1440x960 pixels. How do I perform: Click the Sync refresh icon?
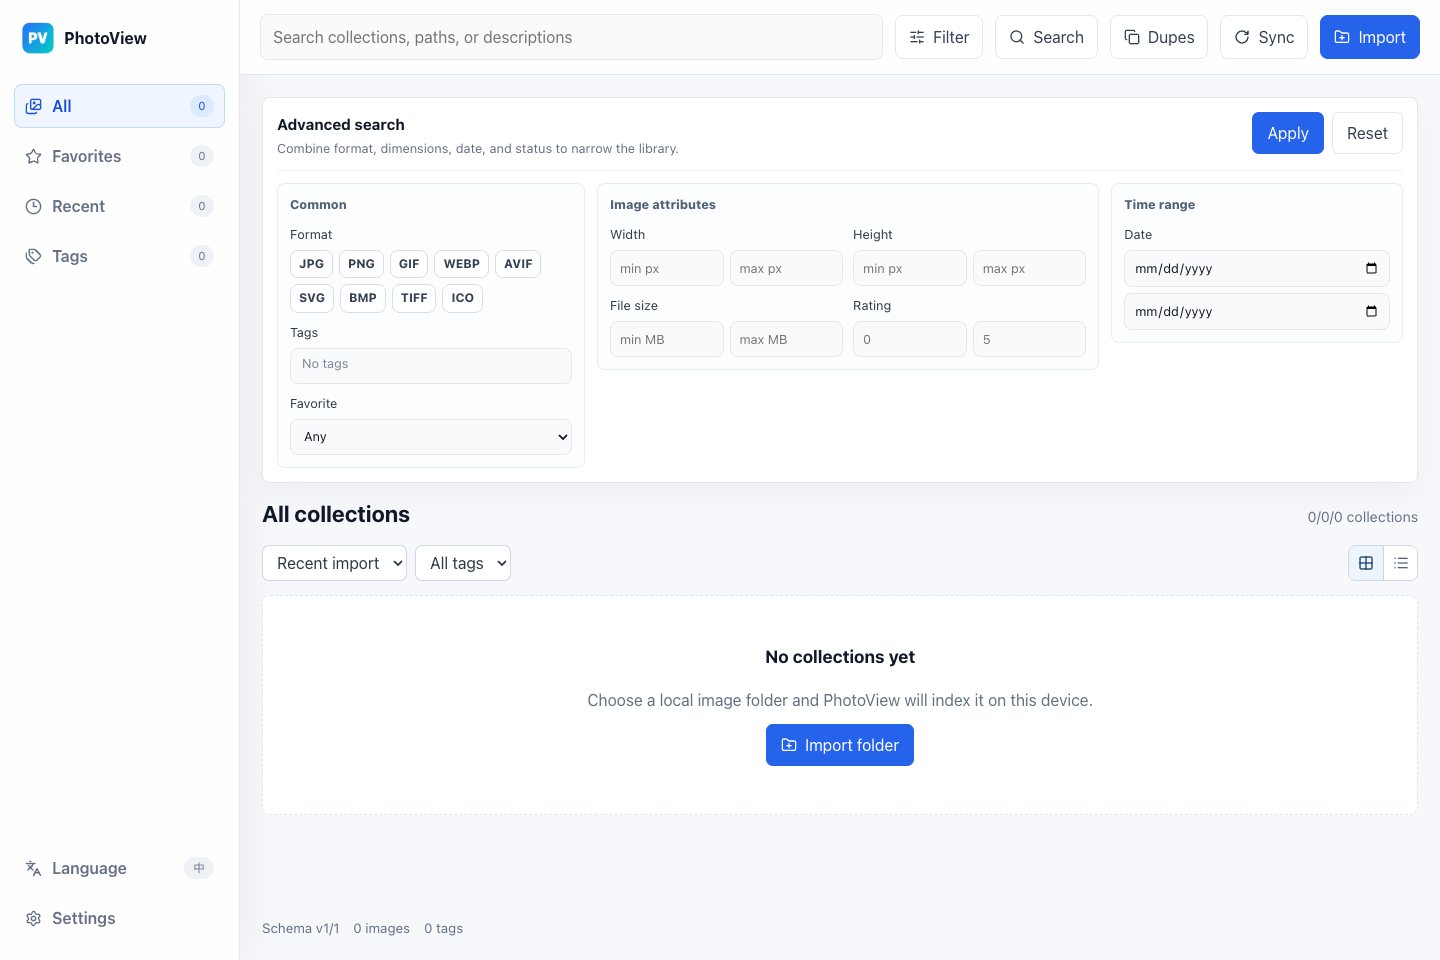click(x=1242, y=37)
